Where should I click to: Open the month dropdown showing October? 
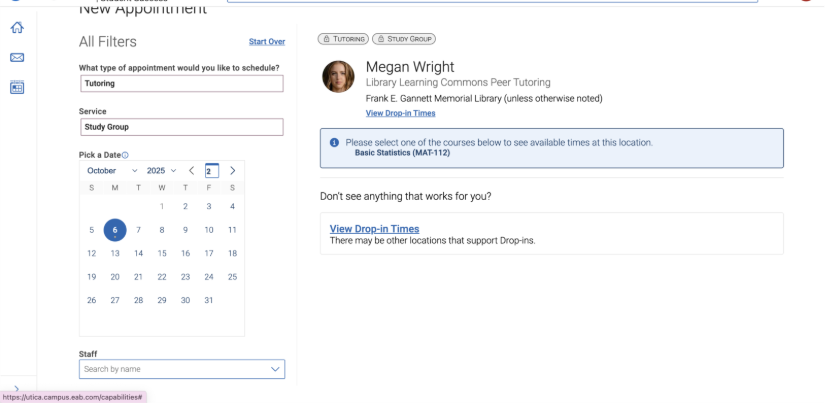pyautogui.click(x=112, y=171)
